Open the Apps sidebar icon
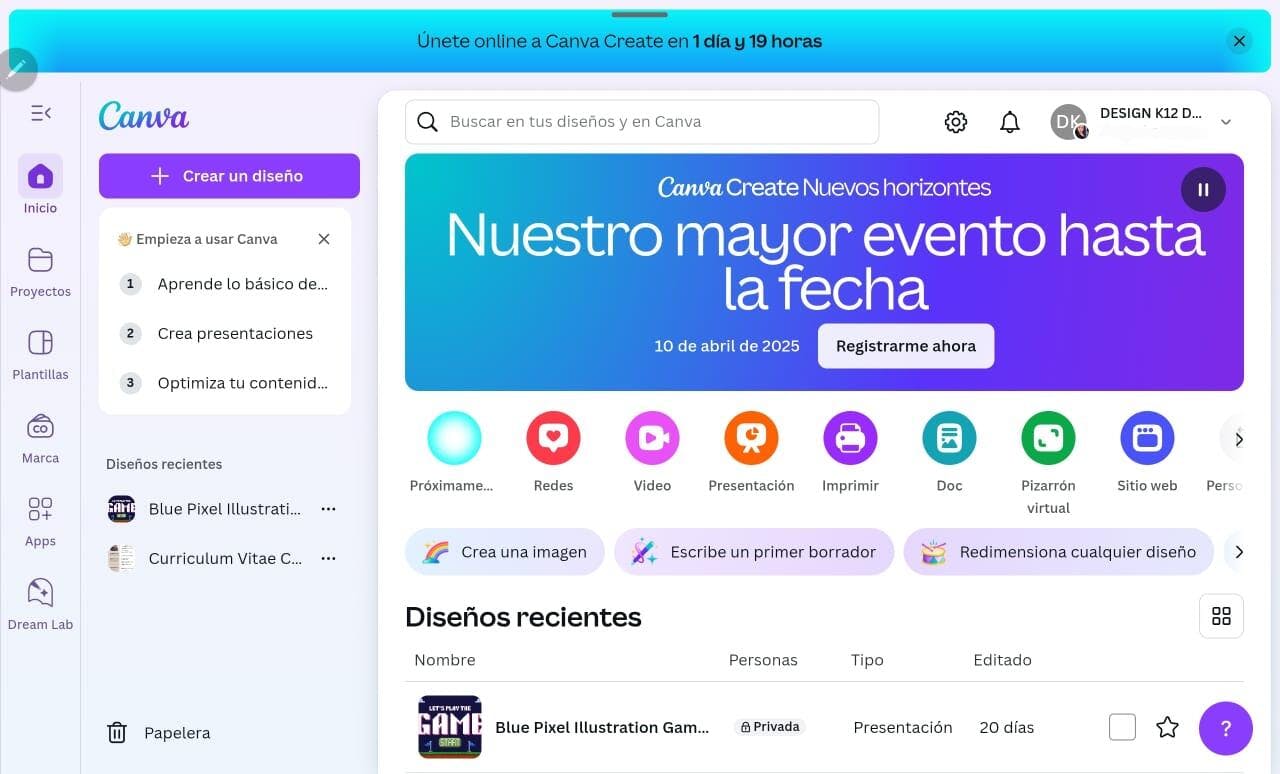Viewport: 1280px width, 774px height. [40, 510]
